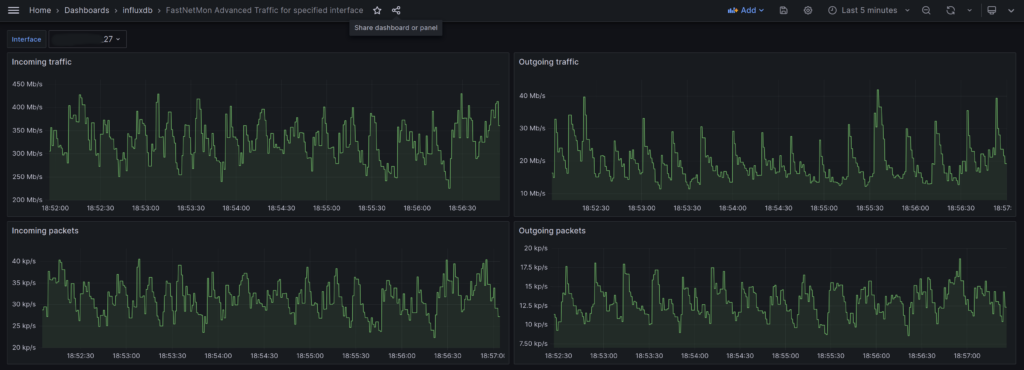Open the Interface variable value dropdown

tap(88, 39)
